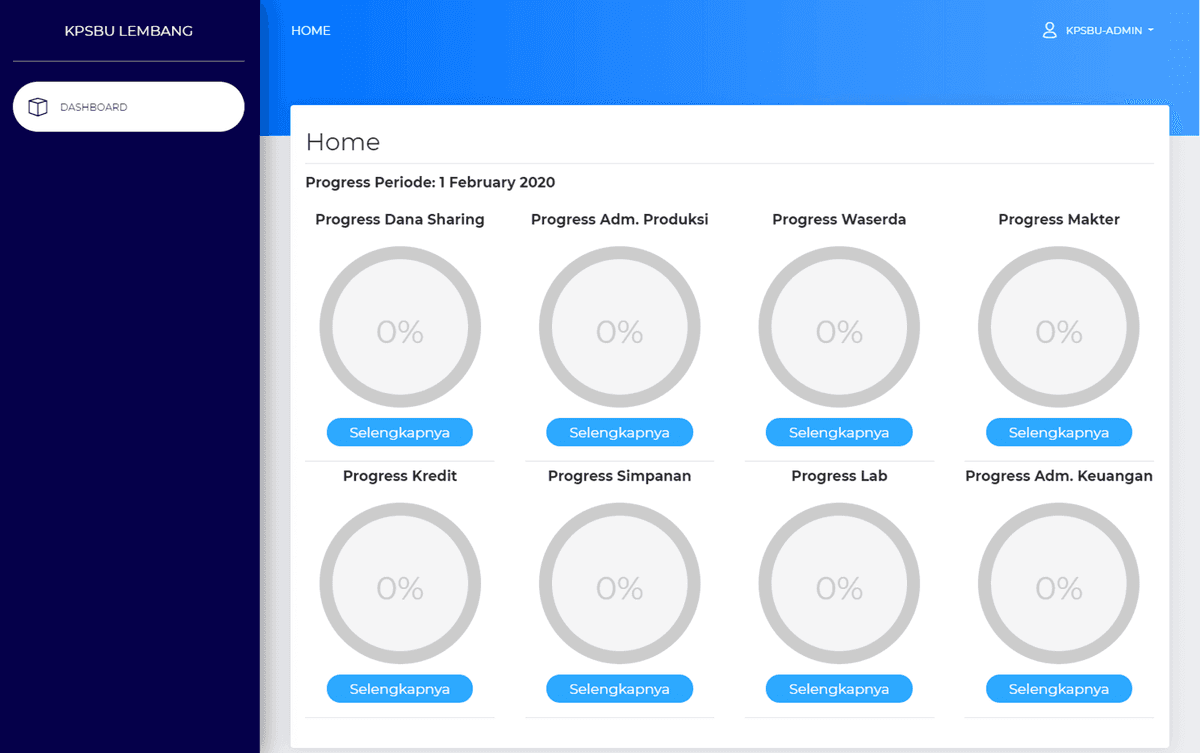Click Selengkapnya under Progress Simpanan

(620, 689)
